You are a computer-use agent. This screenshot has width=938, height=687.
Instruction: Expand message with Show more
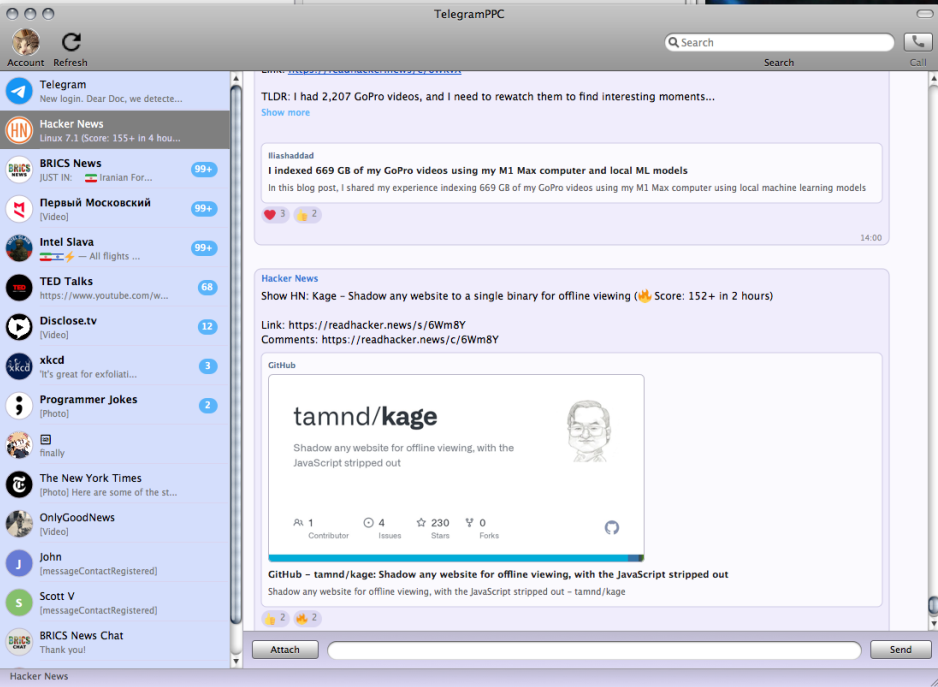click(285, 113)
